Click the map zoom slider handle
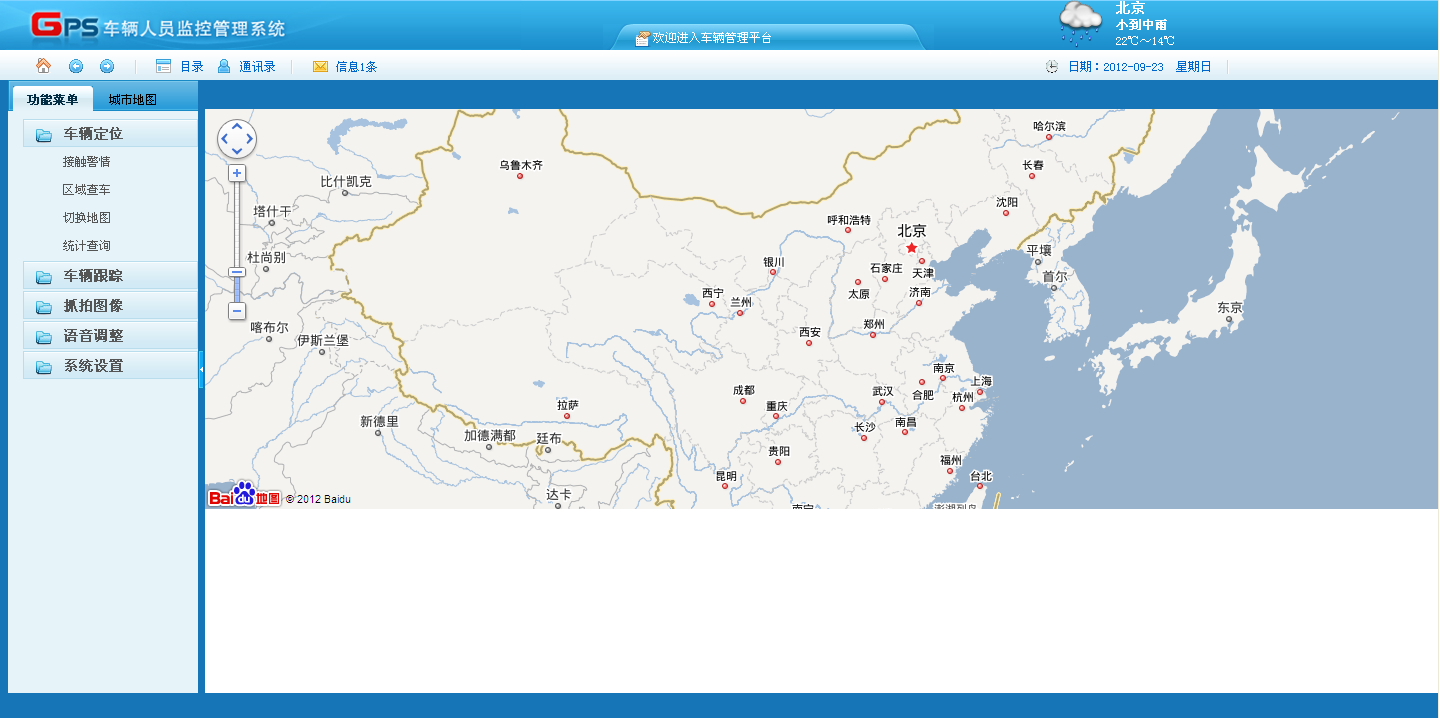Viewport: 1440px width, 718px height. (x=237, y=272)
